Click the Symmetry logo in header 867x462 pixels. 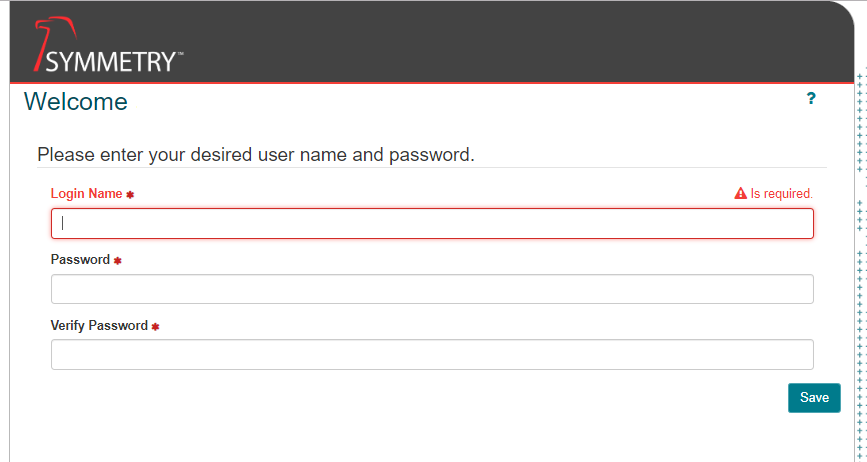pyautogui.click(x=108, y=44)
